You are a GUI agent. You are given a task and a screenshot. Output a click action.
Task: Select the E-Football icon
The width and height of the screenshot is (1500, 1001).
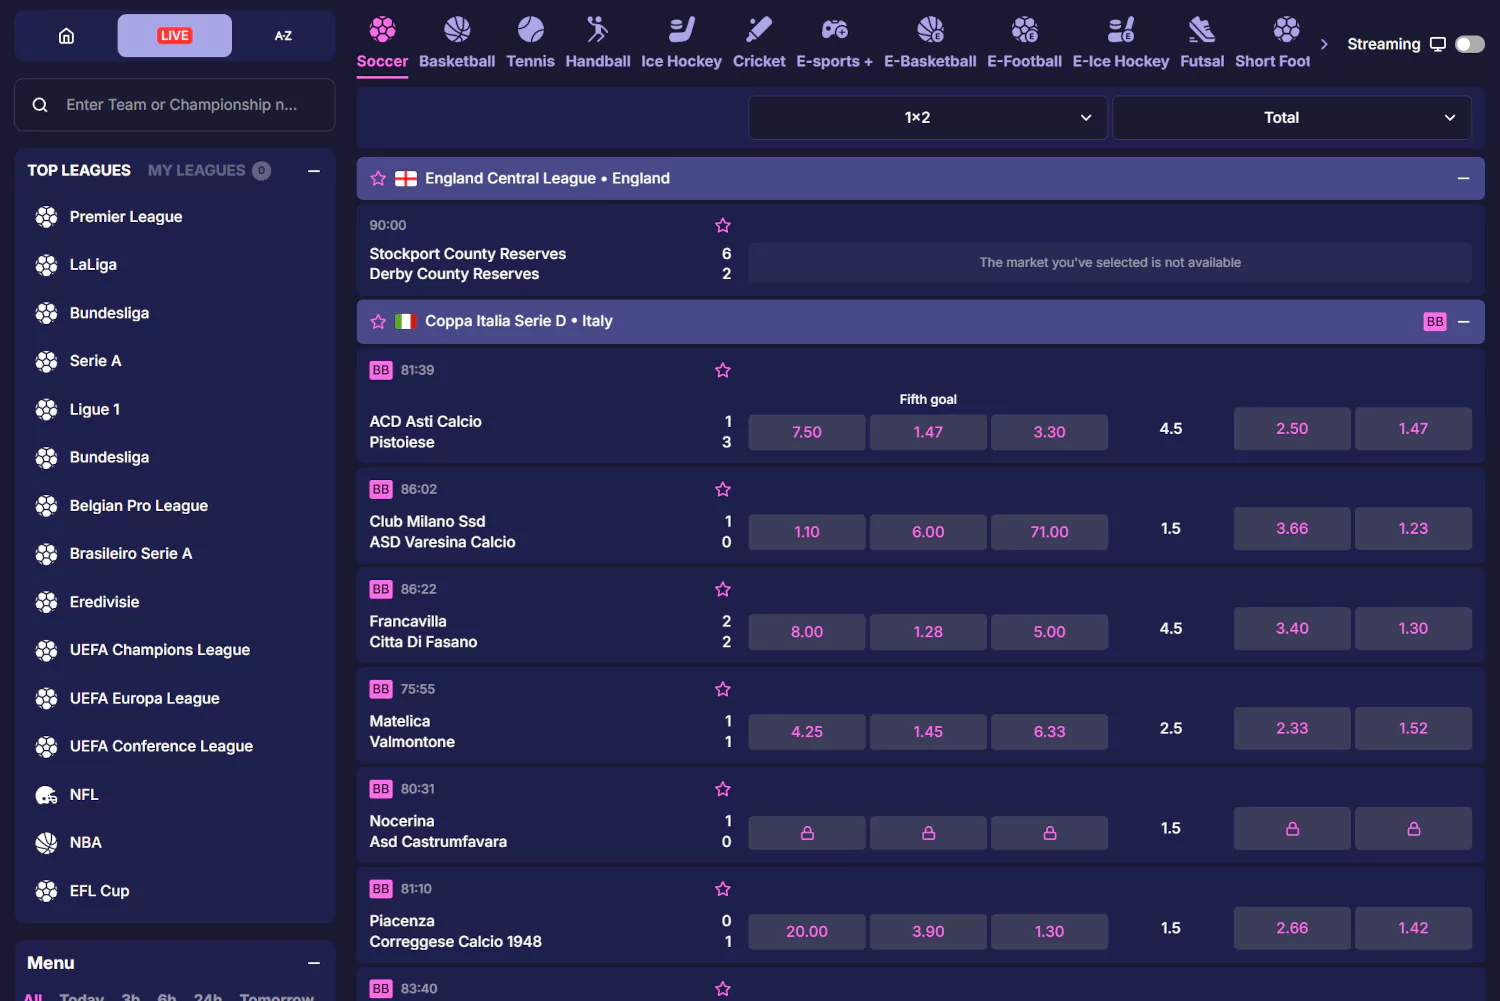(1024, 29)
